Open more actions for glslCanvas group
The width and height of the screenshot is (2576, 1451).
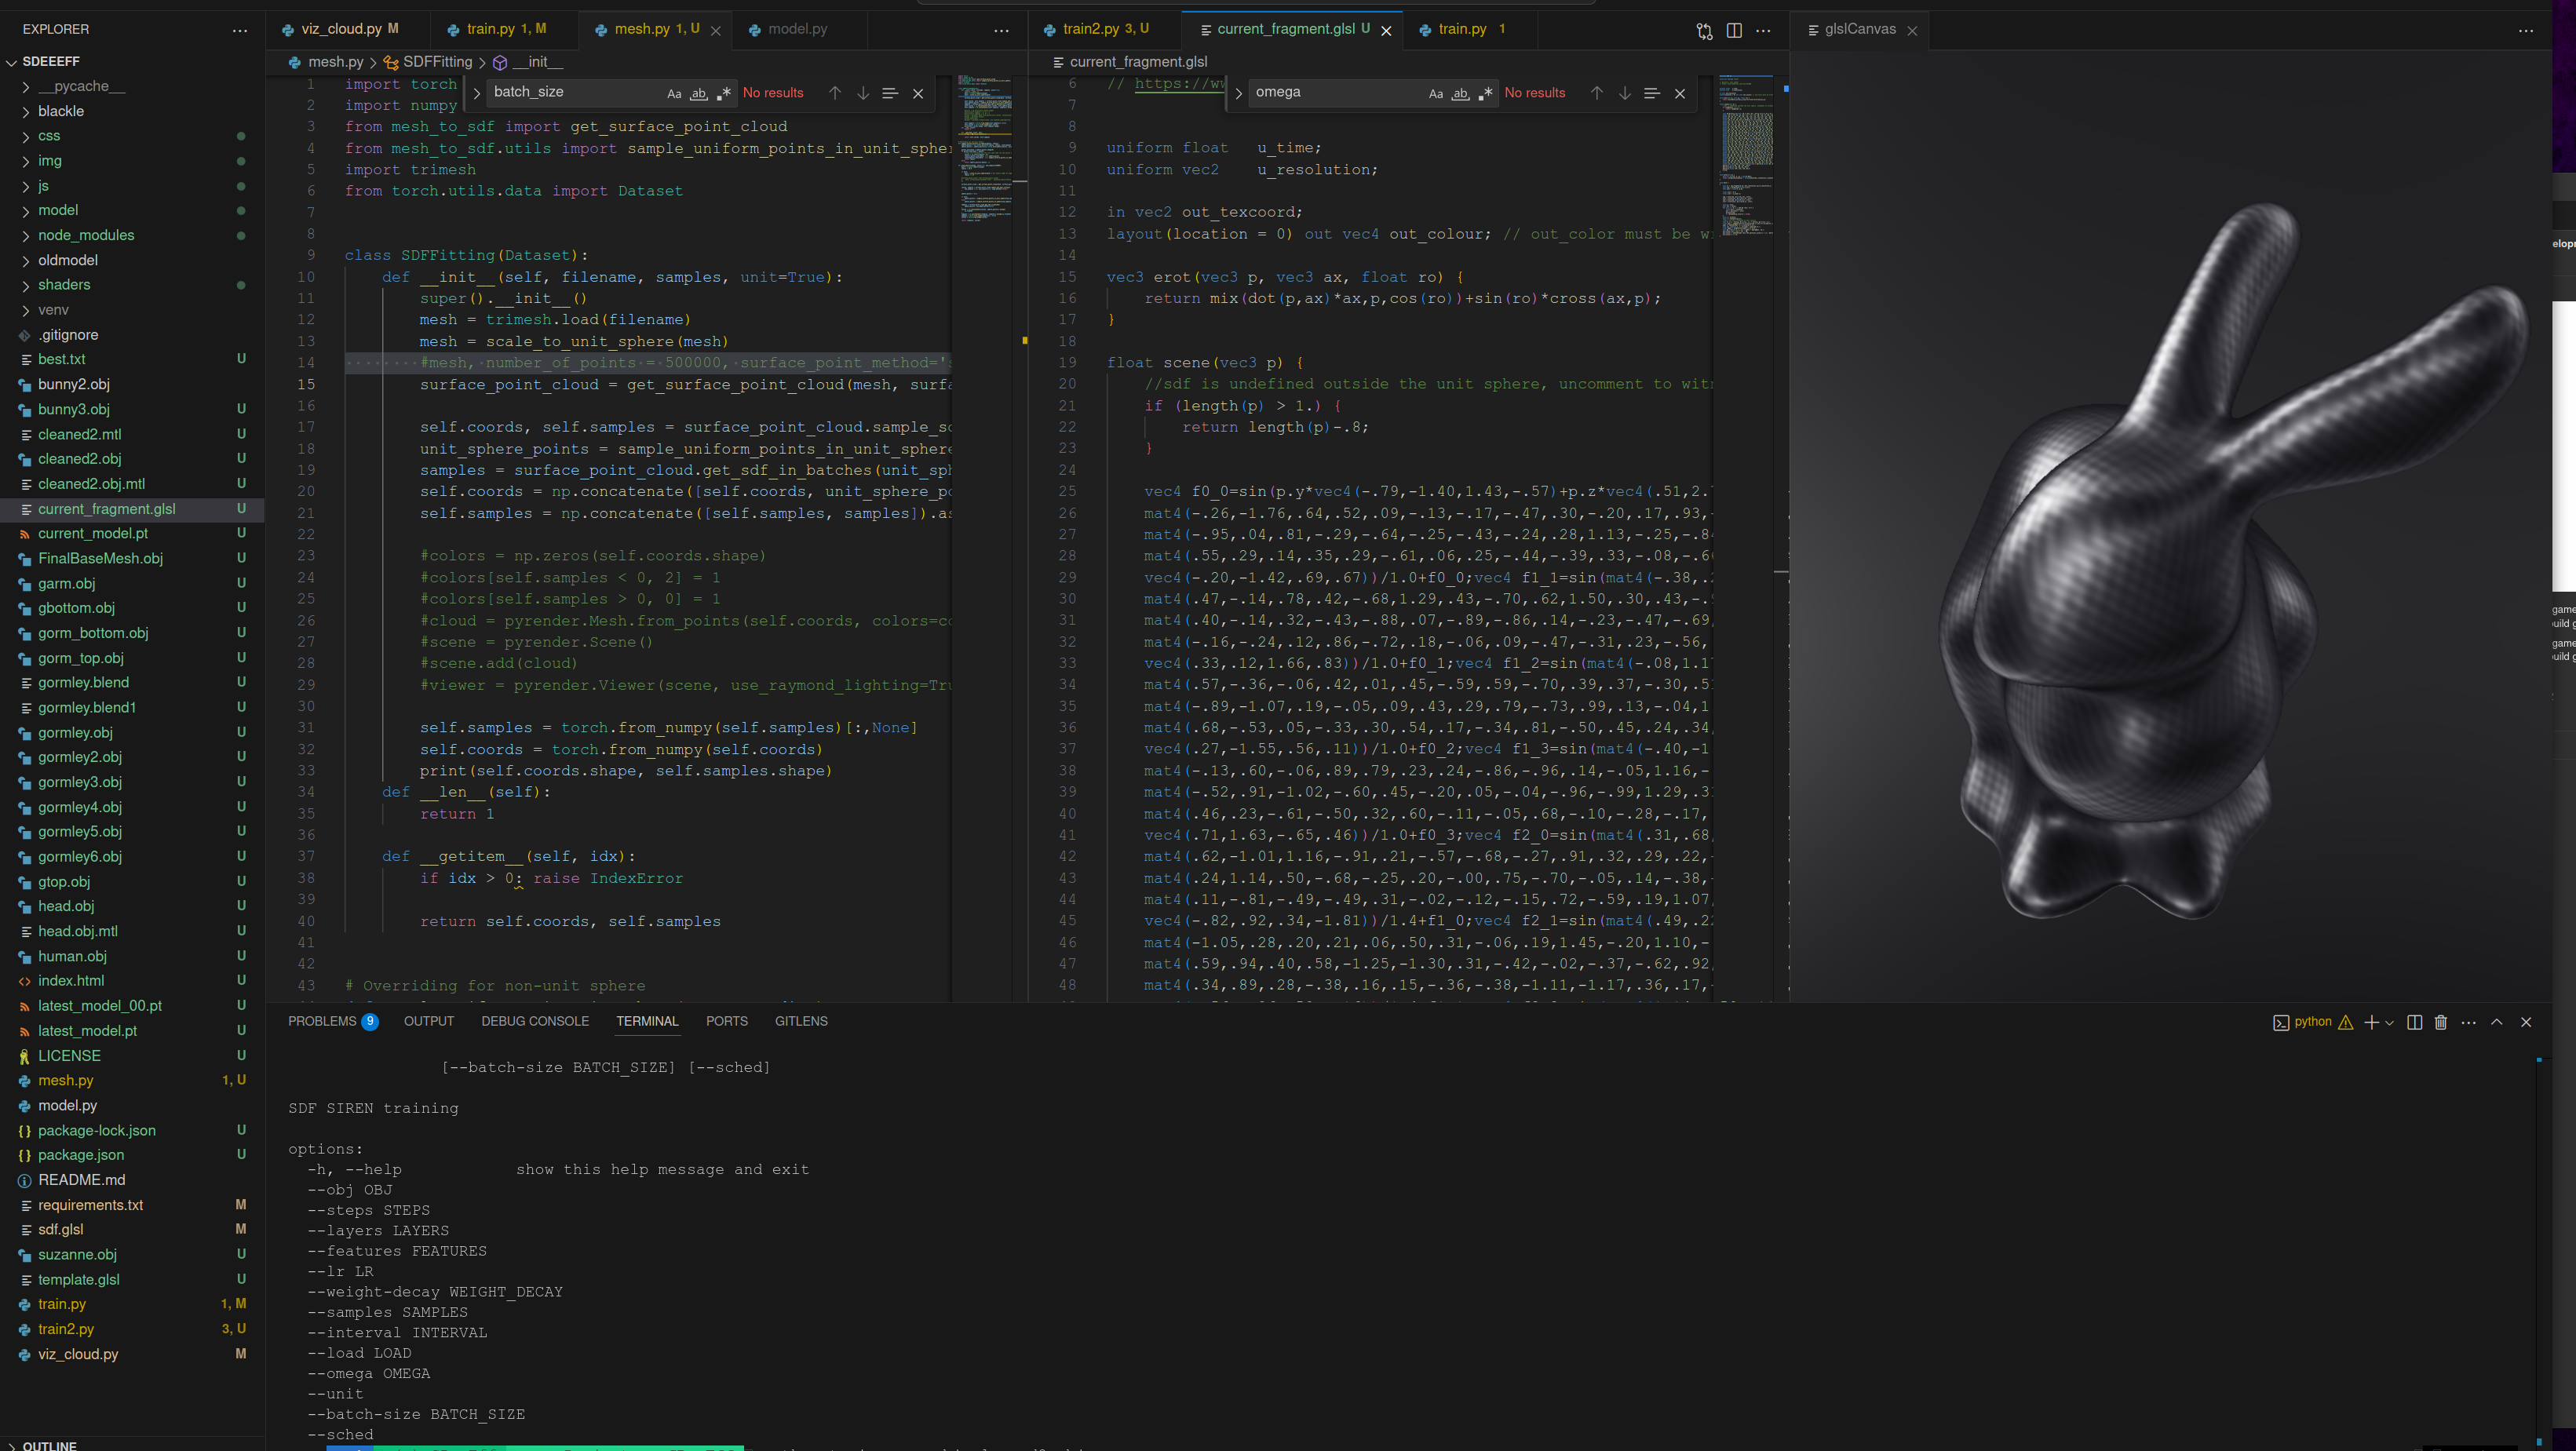2525,30
